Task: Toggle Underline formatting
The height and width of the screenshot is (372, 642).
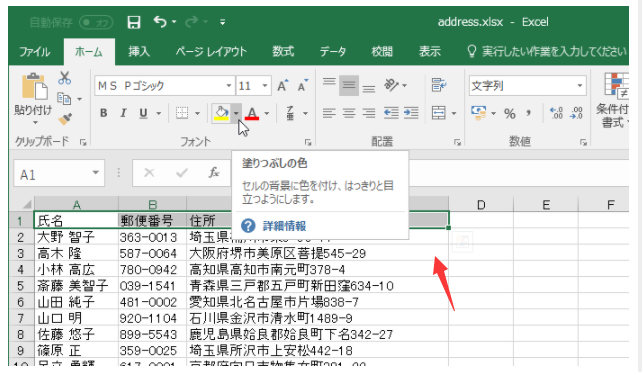Action: click(143, 113)
